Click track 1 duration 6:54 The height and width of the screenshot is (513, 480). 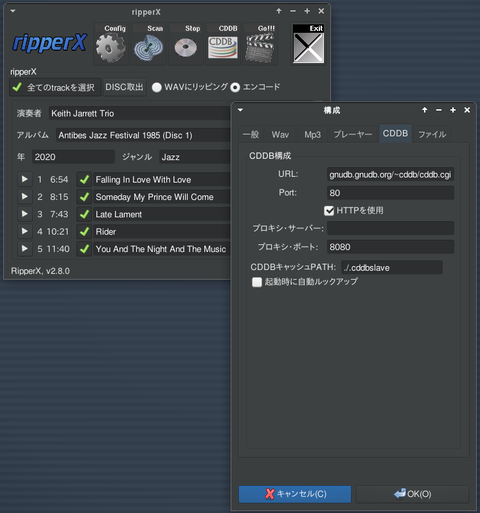pos(59,179)
